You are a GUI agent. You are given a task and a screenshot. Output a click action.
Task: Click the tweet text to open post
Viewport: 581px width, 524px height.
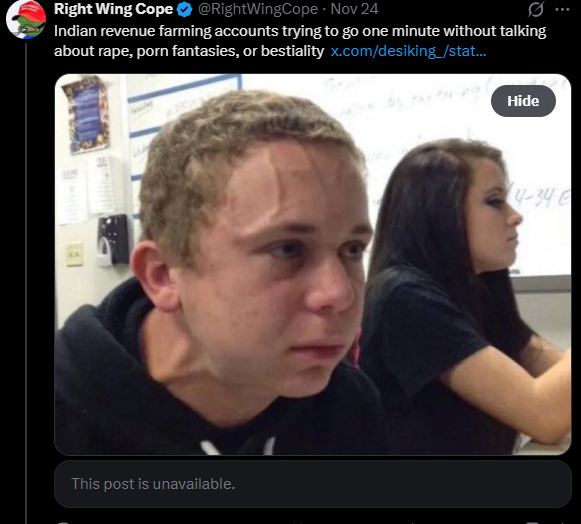[300, 41]
